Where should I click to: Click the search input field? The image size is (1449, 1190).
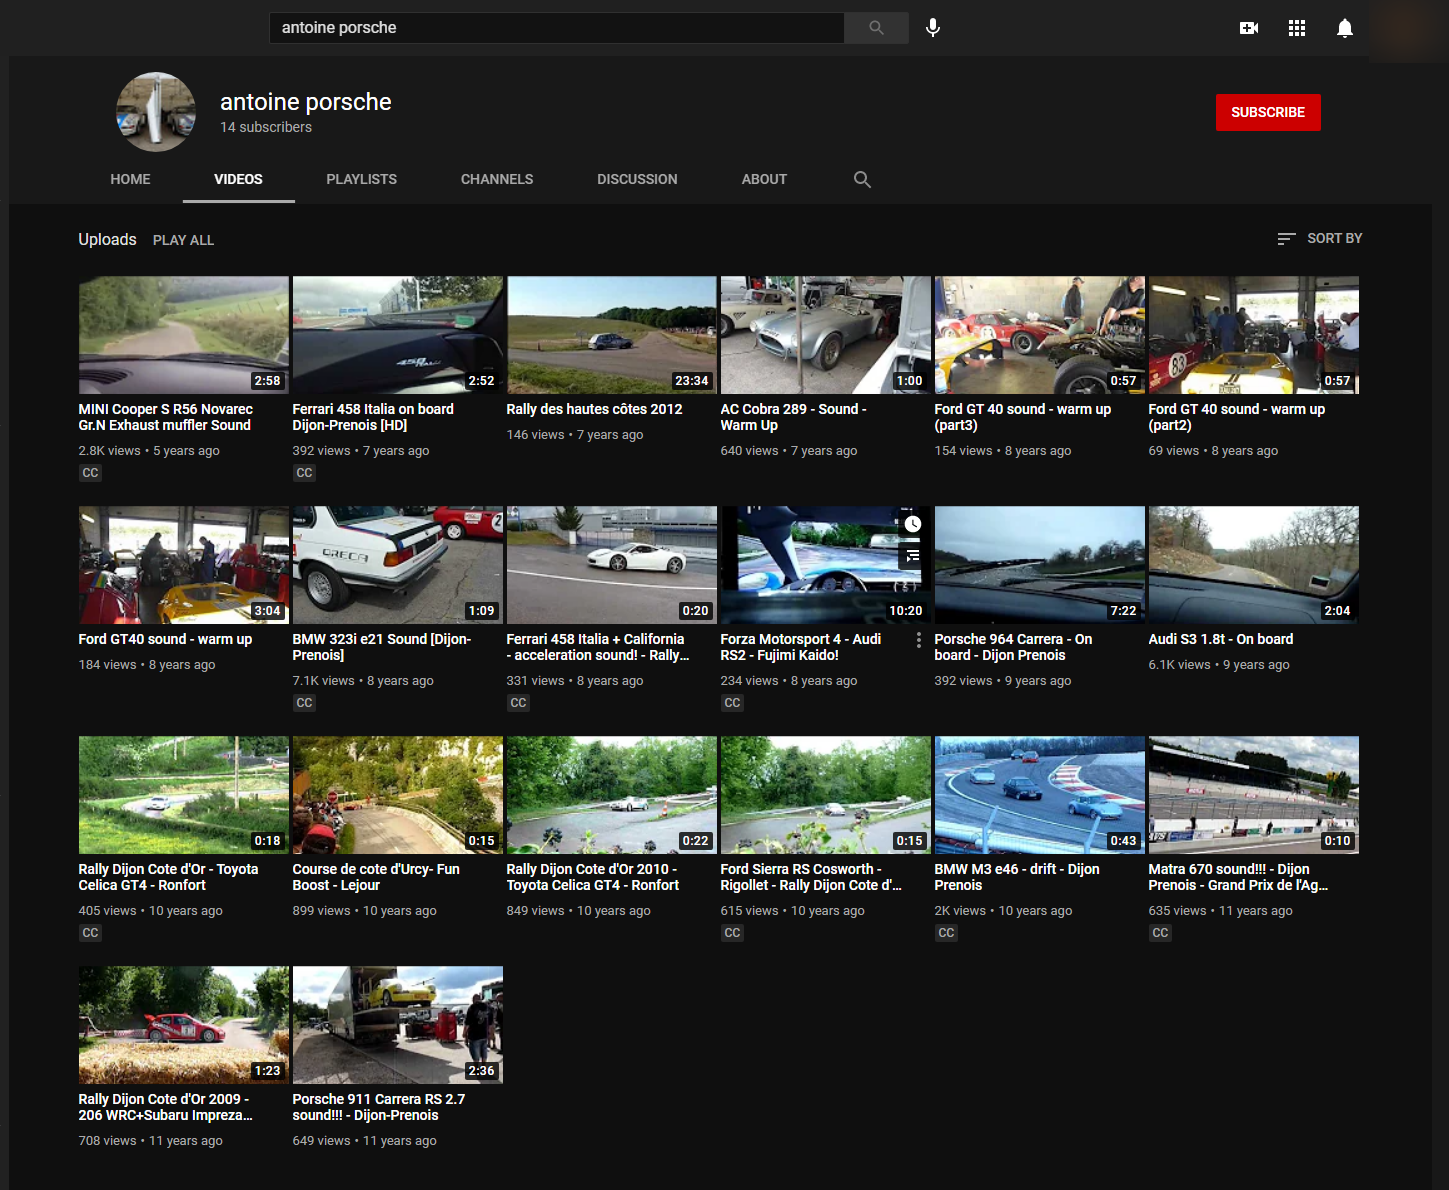pos(557,28)
